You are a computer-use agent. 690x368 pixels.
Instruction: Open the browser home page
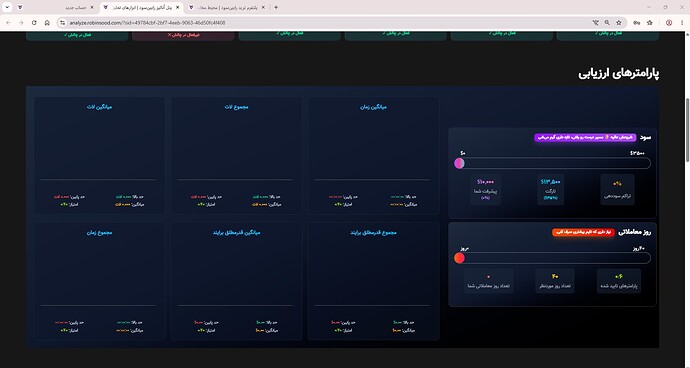point(47,22)
